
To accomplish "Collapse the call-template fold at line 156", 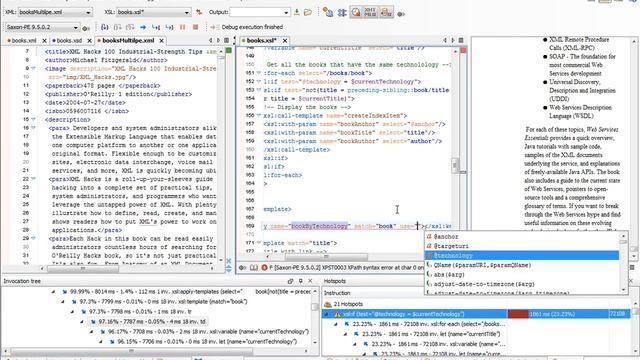I will tap(259, 116).
